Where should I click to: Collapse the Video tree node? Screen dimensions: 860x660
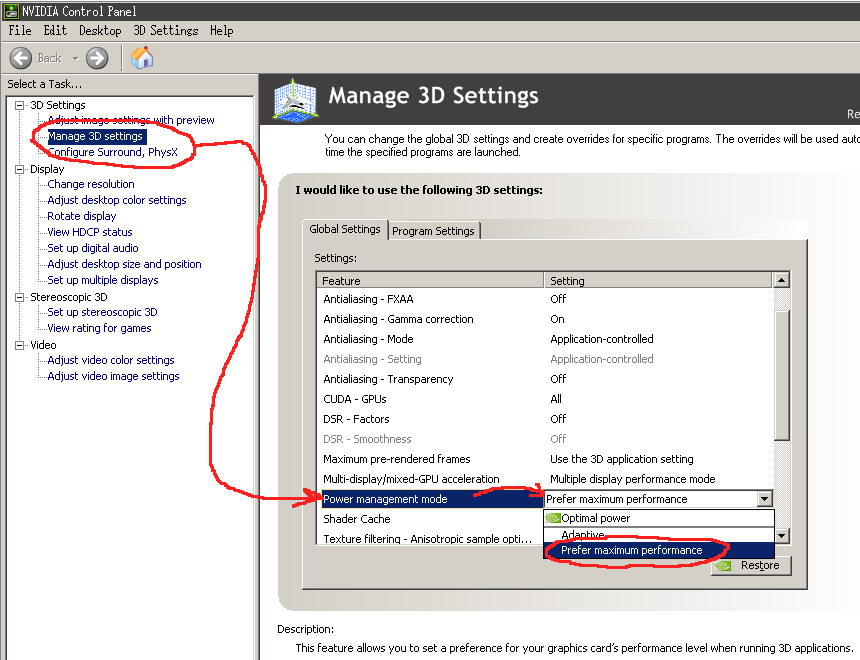point(20,345)
